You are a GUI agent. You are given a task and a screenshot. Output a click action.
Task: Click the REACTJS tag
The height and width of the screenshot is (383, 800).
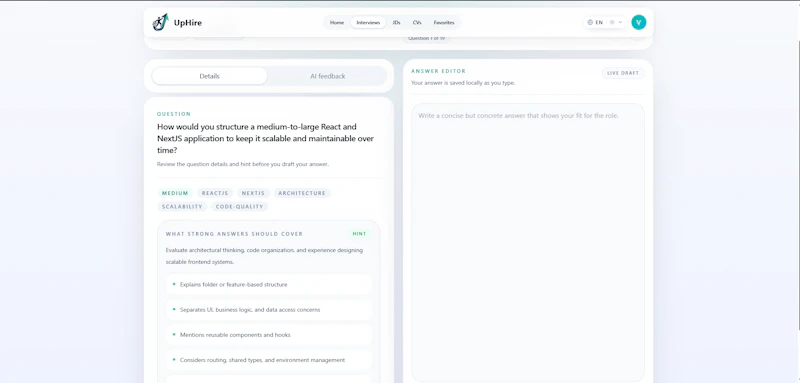(x=215, y=193)
